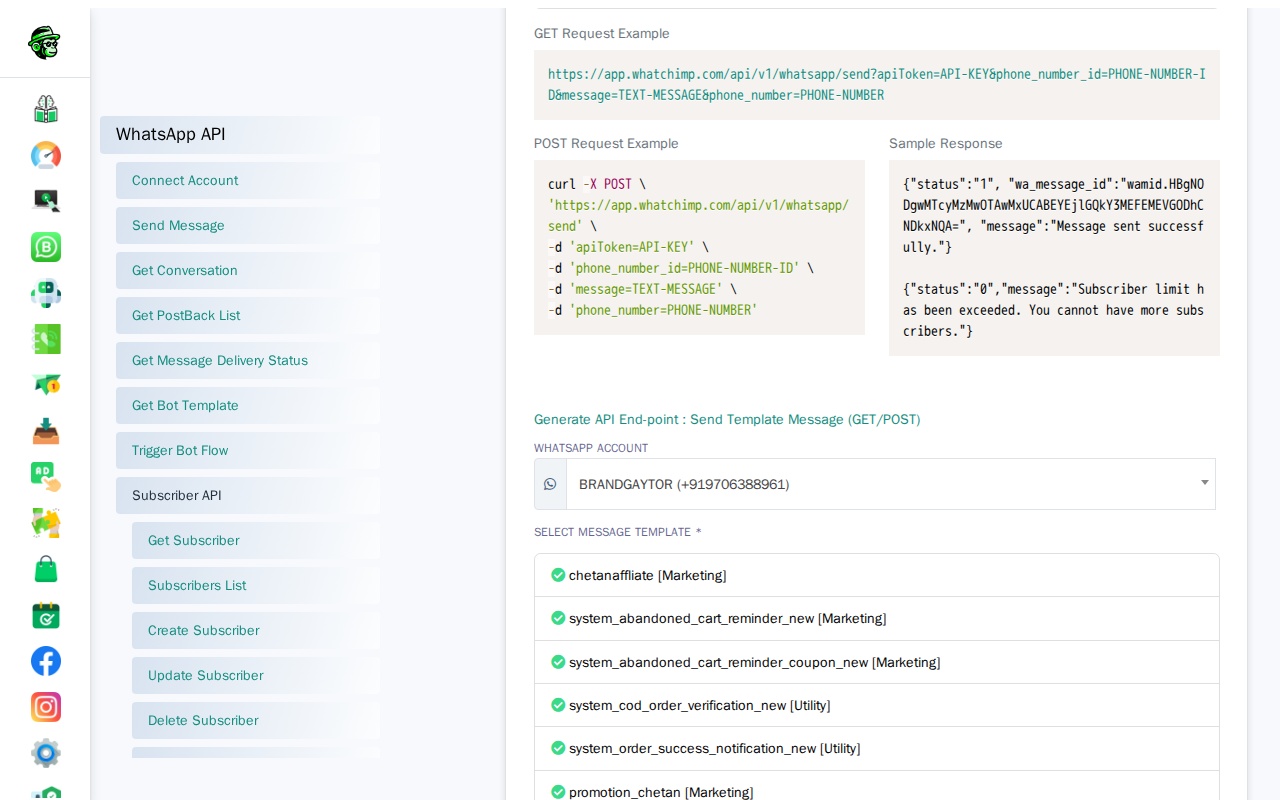Viewport: 1280px width, 800px height.
Task: Expand the WhatsApp API menu section
Action: [x=240, y=135]
